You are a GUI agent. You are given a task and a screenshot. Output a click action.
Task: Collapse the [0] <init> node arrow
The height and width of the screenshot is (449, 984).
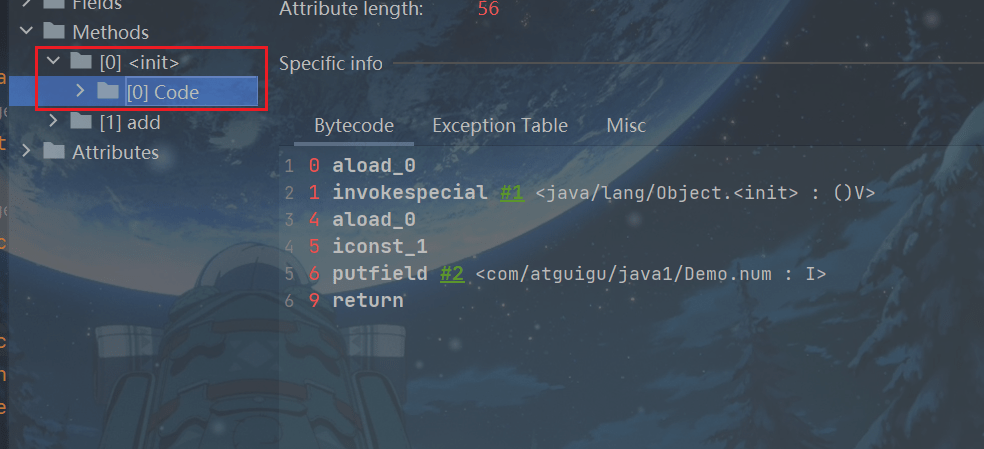click(x=54, y=62)
